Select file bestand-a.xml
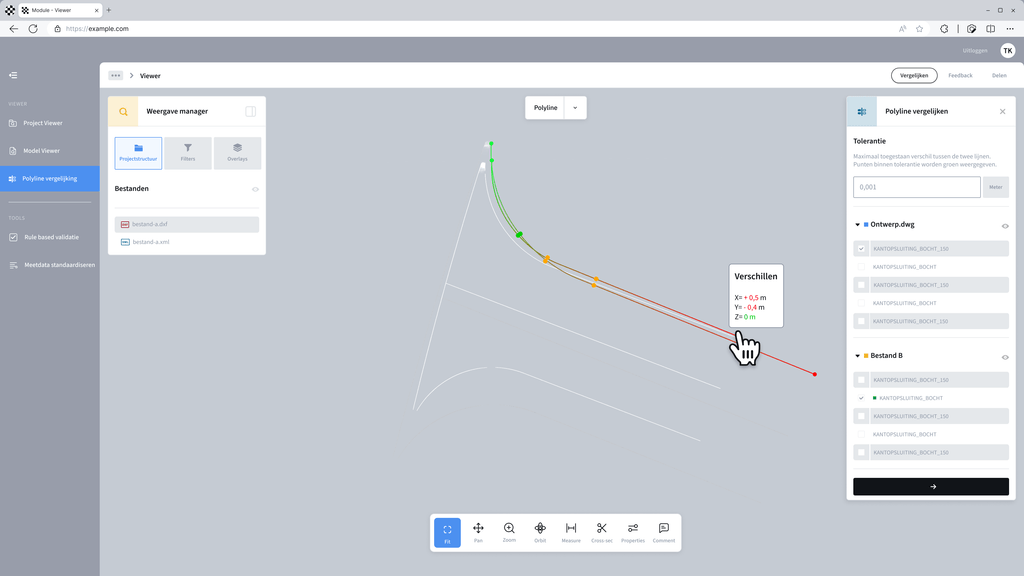Viewport: 1024px width, 576px height. 187,242
